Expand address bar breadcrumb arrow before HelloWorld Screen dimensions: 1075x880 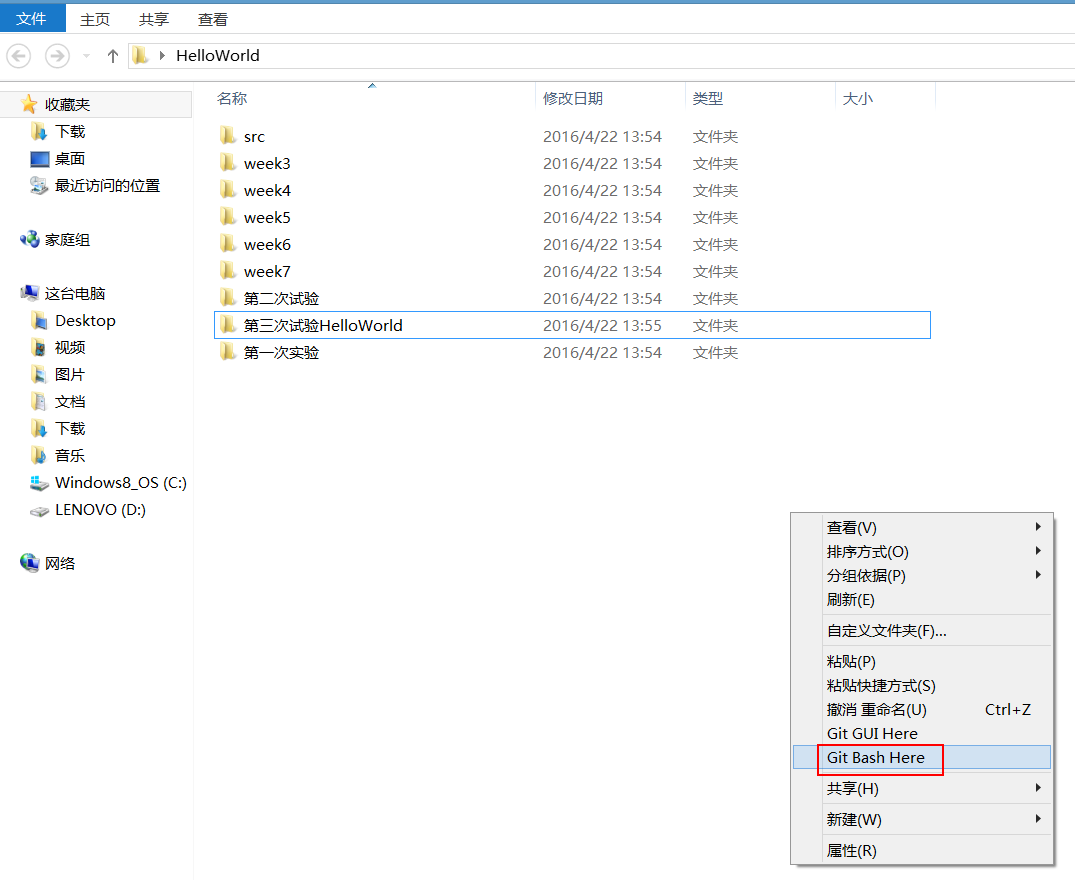(162, 56)
